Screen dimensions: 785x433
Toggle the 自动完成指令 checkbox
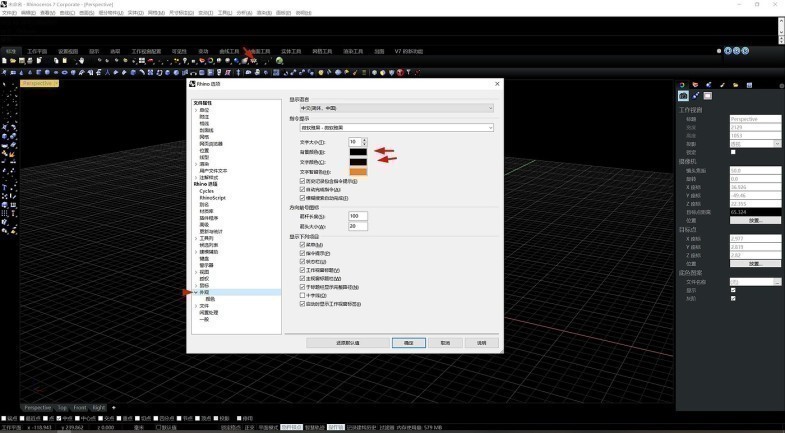[303, 189]
